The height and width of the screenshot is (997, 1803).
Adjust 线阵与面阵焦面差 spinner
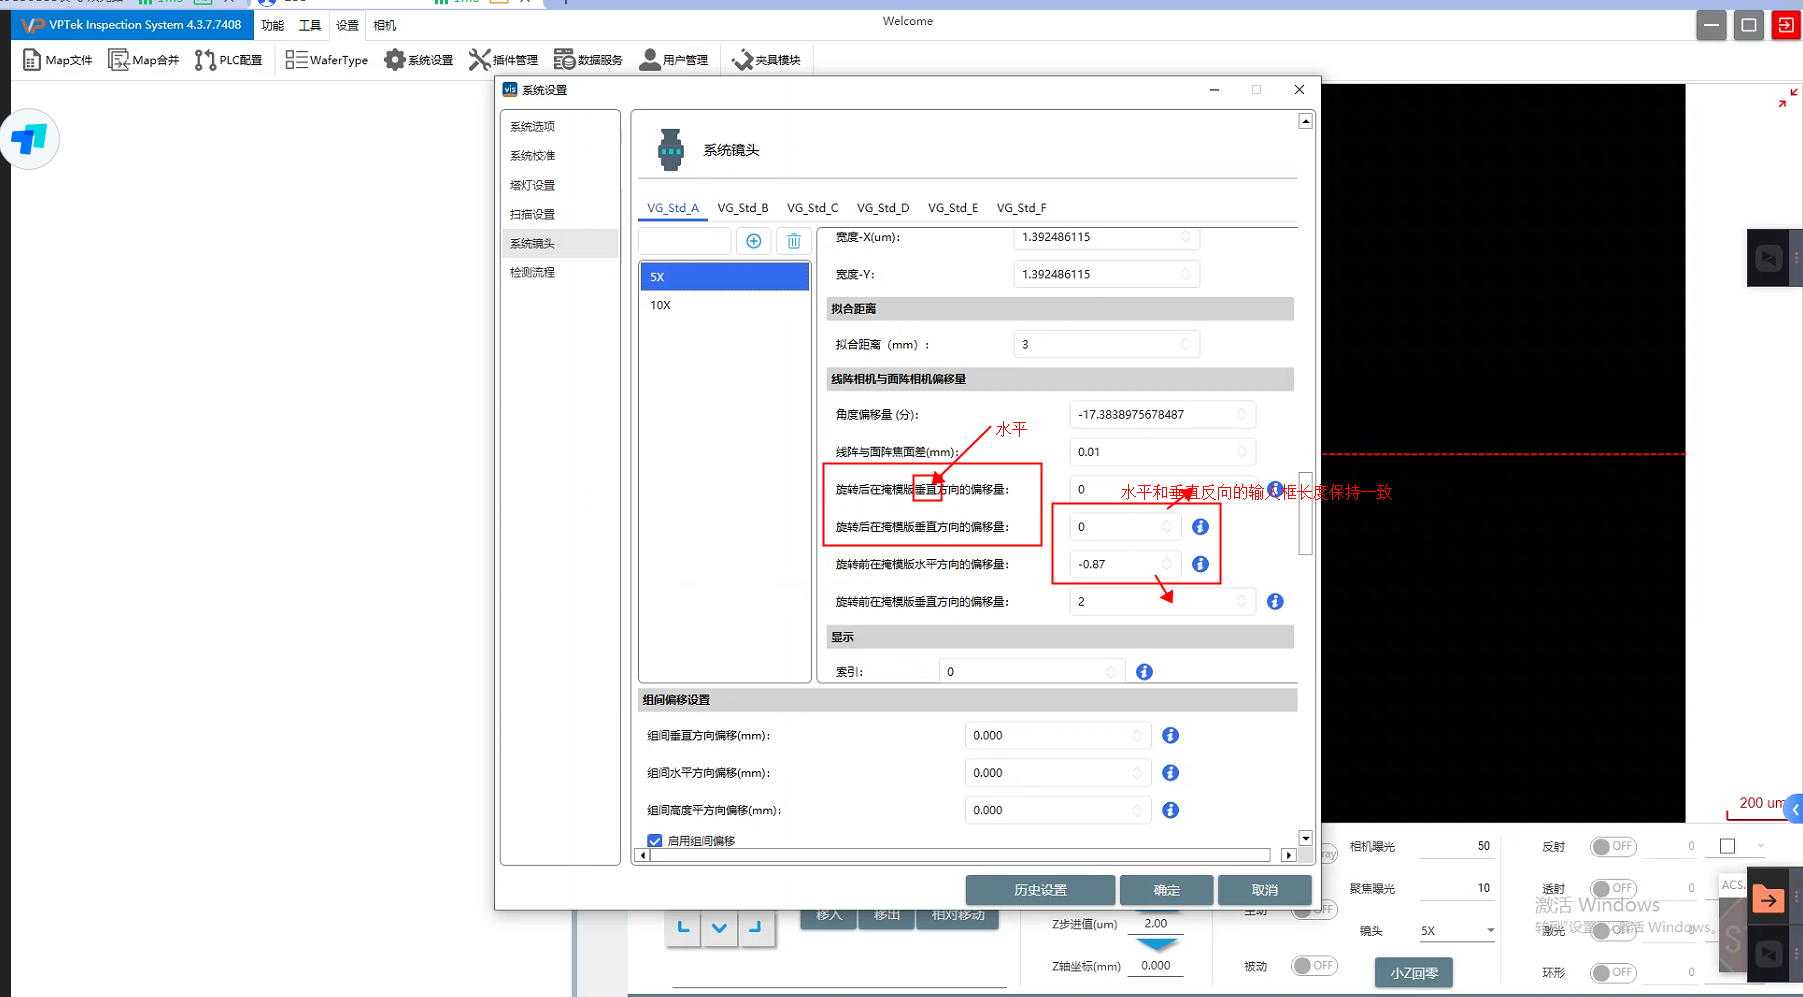[1242, 452]
